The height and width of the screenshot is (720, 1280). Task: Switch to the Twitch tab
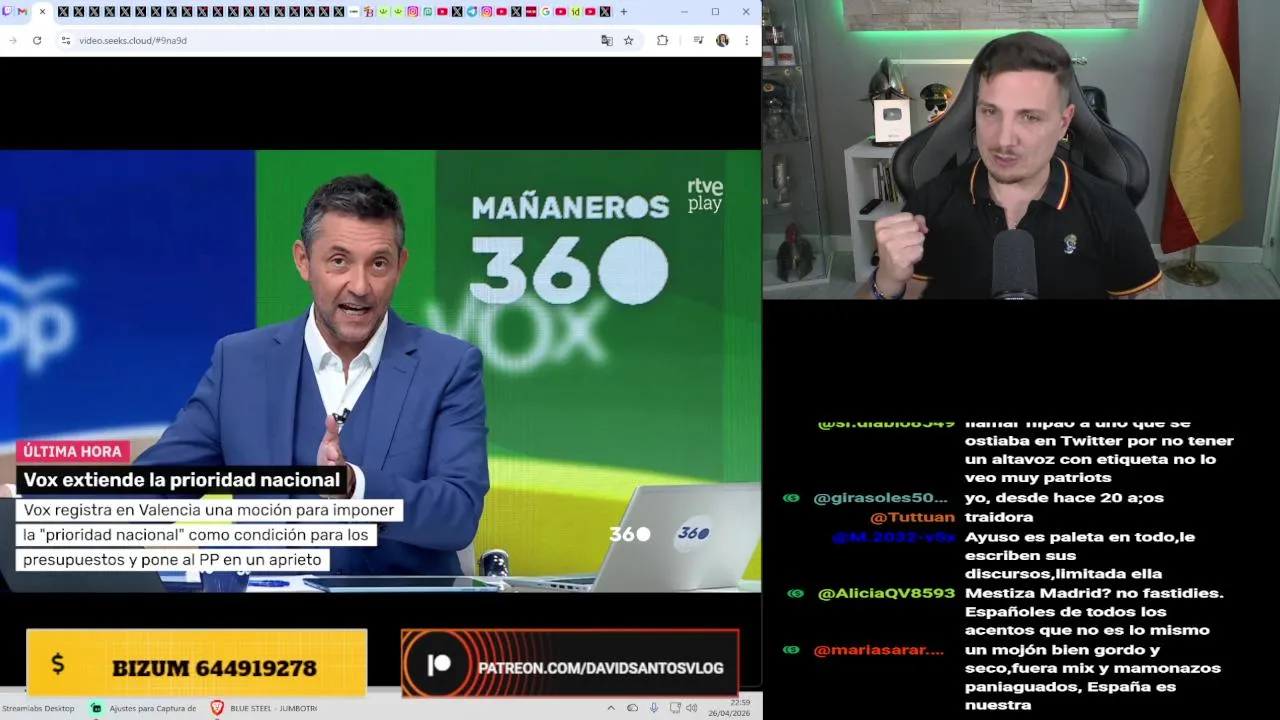tap(8, 12)
